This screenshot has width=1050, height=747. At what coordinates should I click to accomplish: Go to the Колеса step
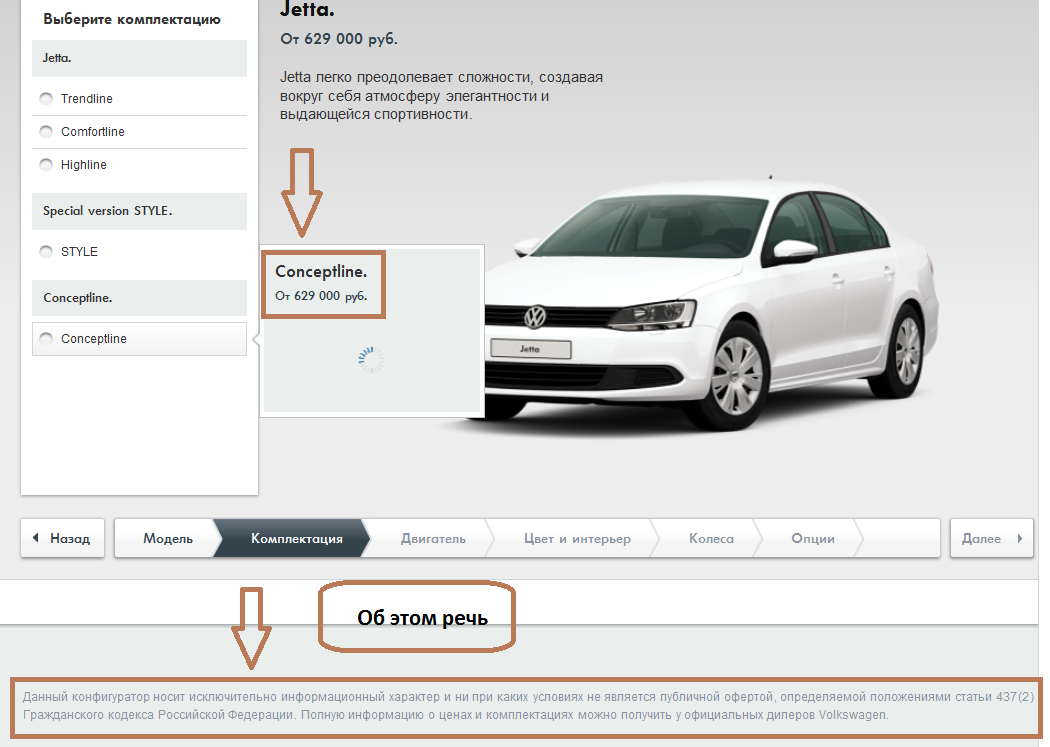(711, 538)
